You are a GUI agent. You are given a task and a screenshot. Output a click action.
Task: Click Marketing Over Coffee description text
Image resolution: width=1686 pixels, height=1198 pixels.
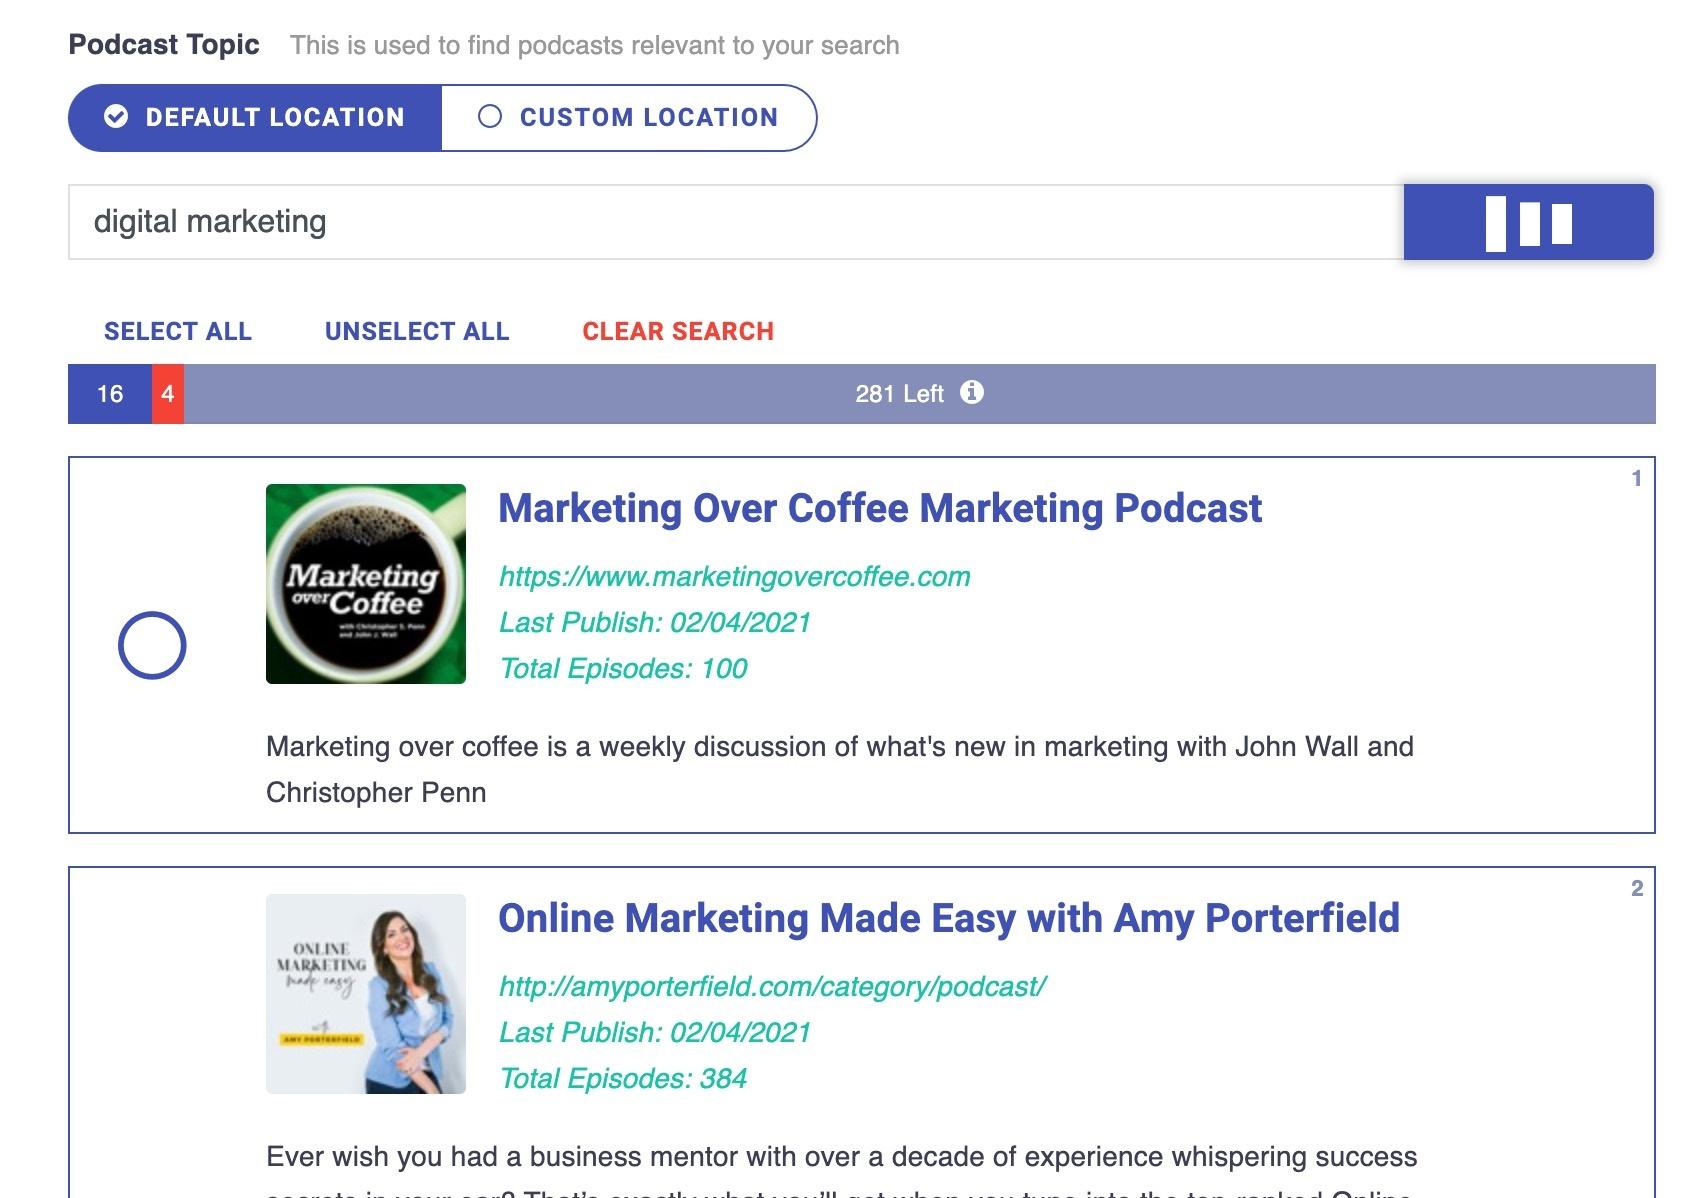pos(840,770)
